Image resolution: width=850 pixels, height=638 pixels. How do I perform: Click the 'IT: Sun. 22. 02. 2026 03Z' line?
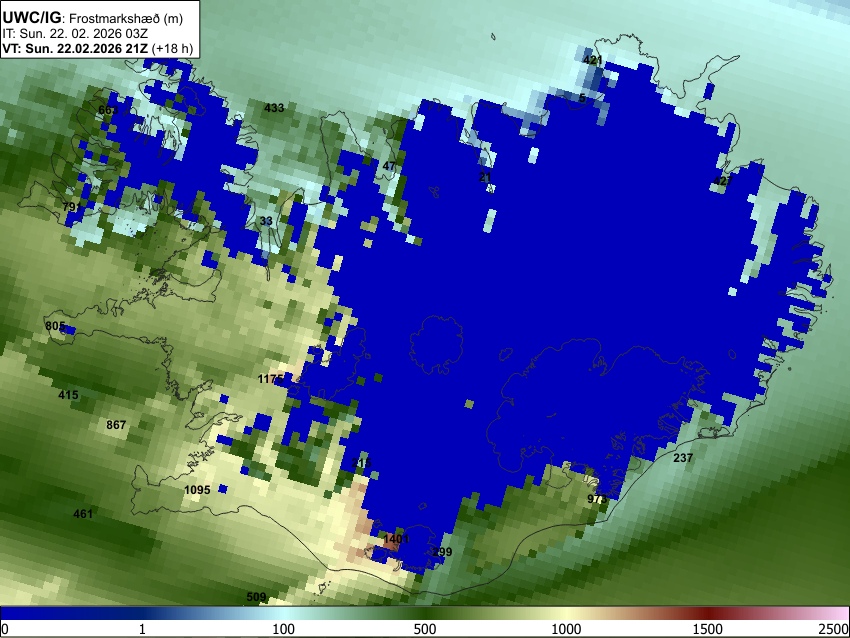tap(75, 34)
